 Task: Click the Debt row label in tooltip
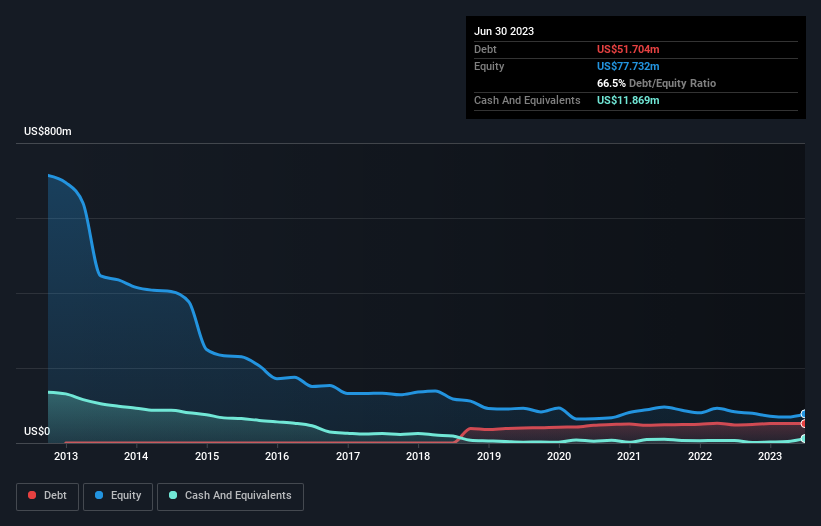click(x=485, y=49)
